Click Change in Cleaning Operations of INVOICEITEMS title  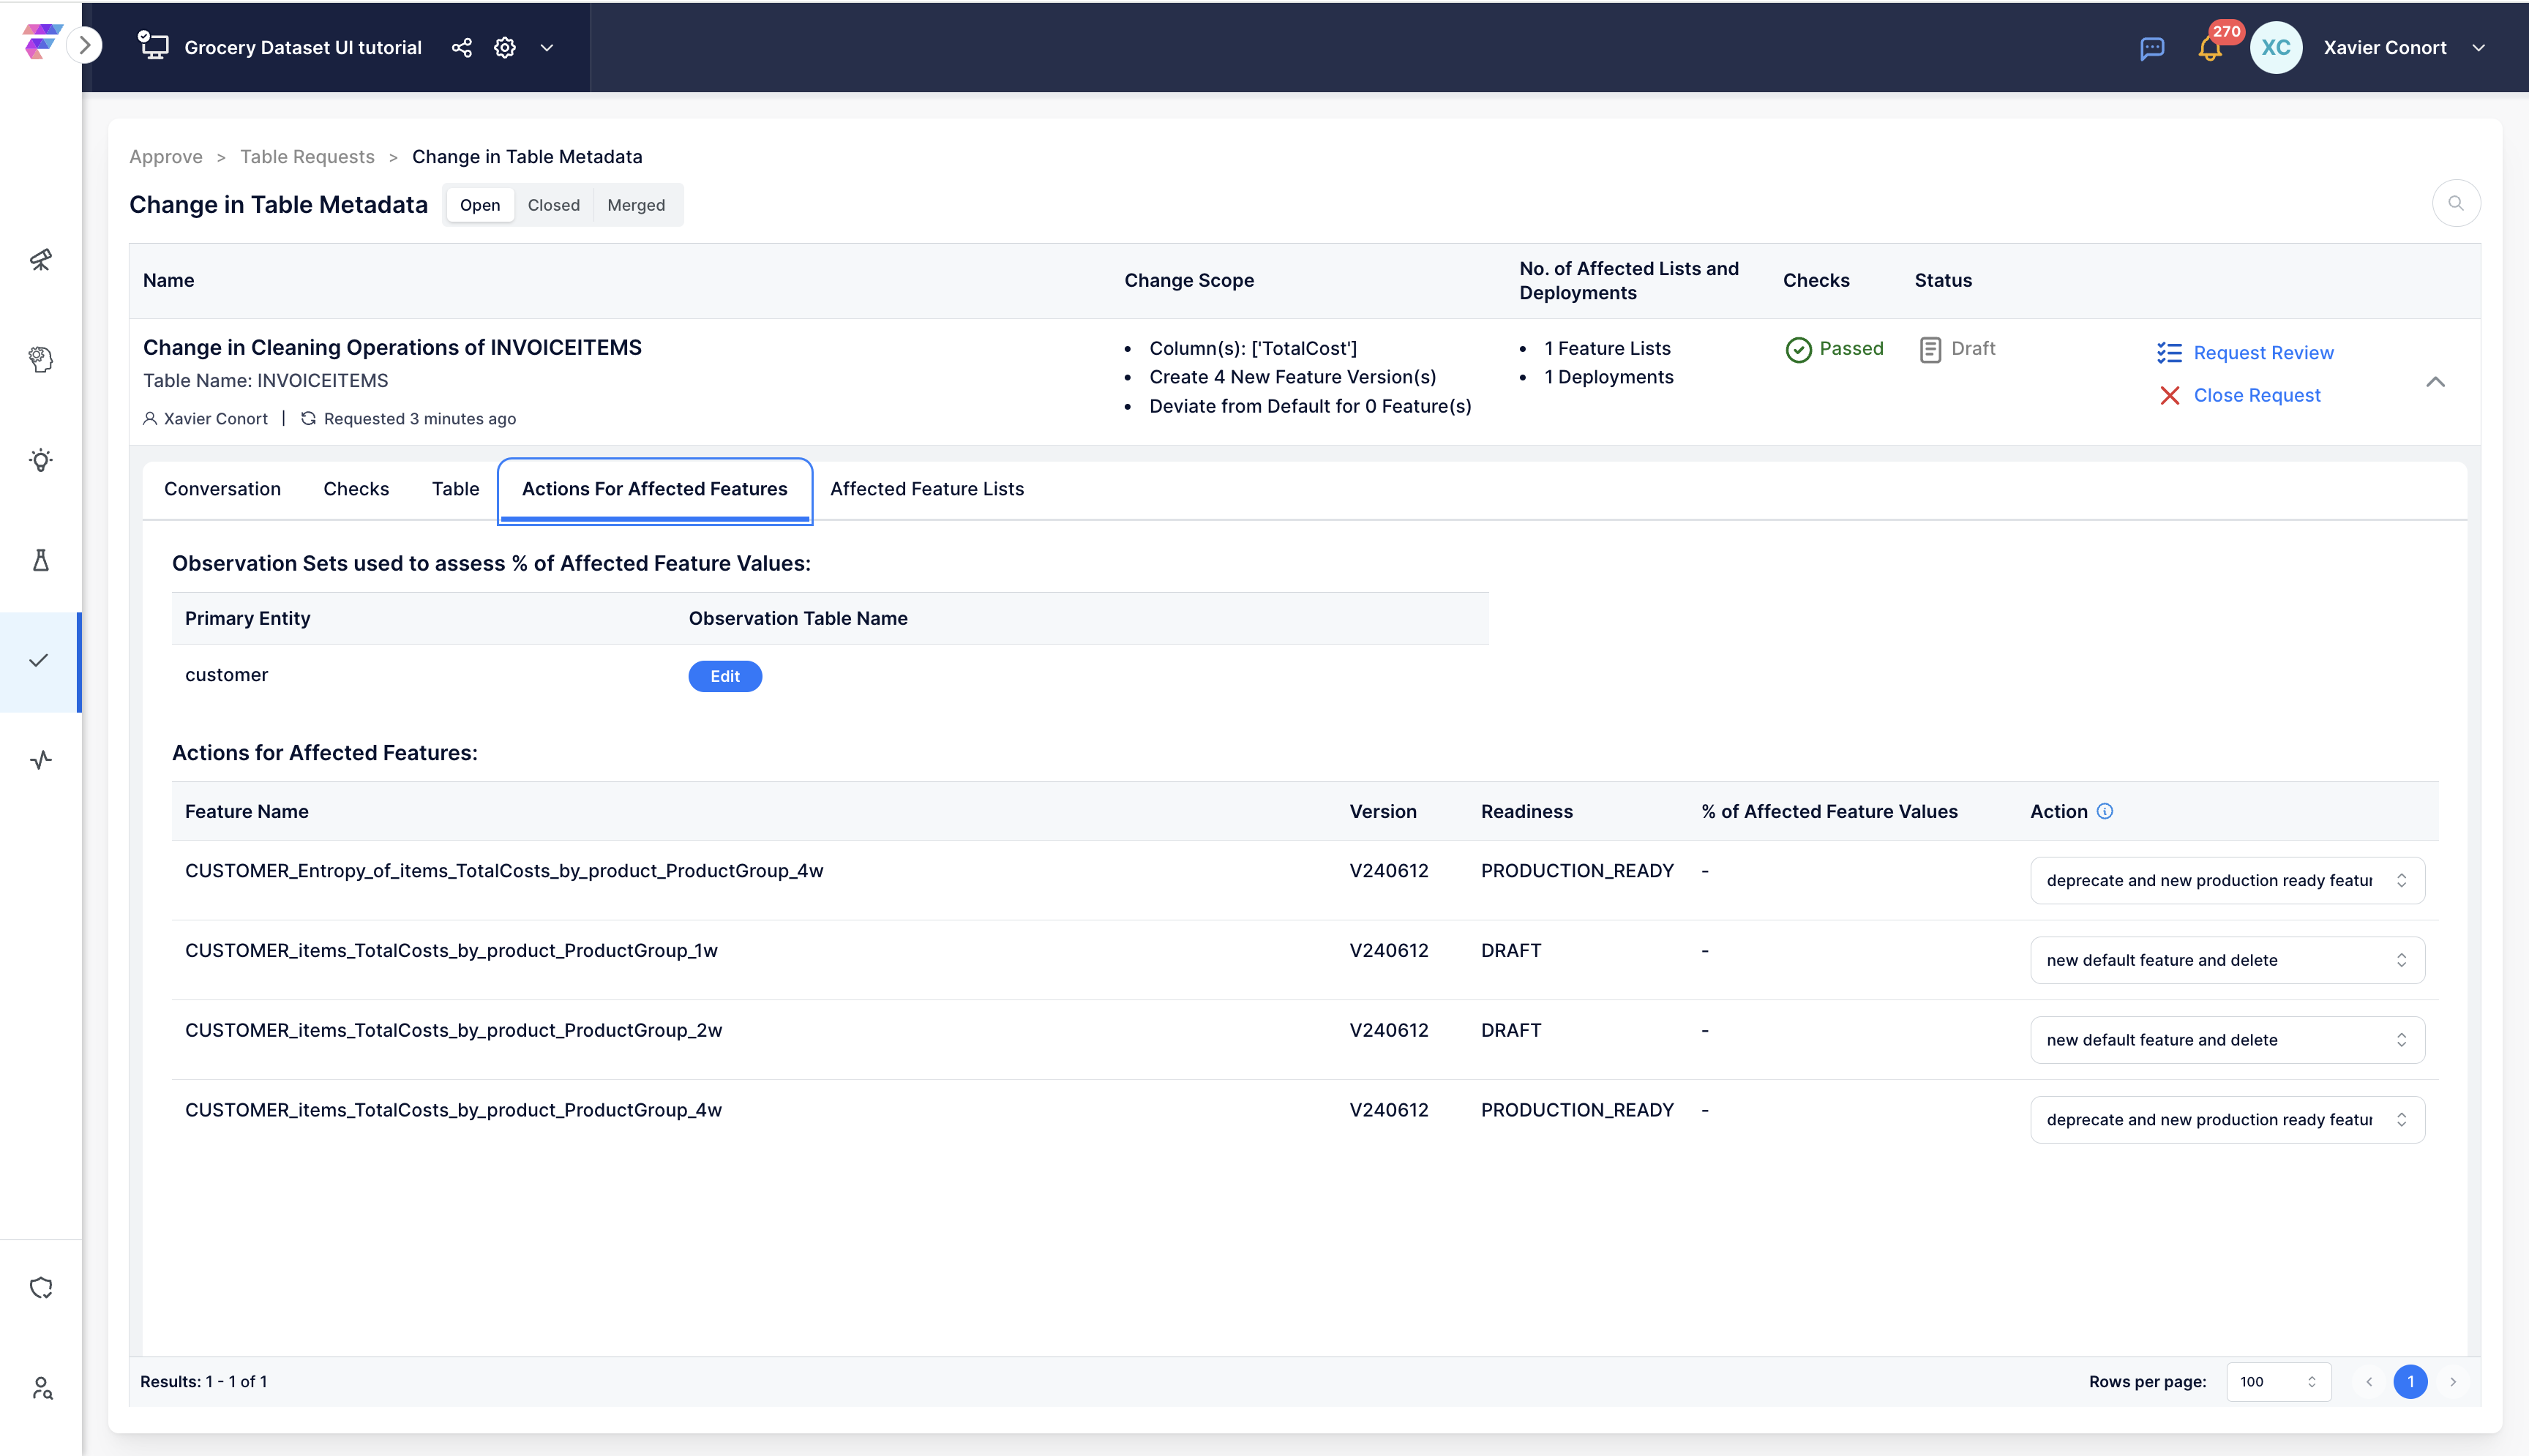(392, 347)
